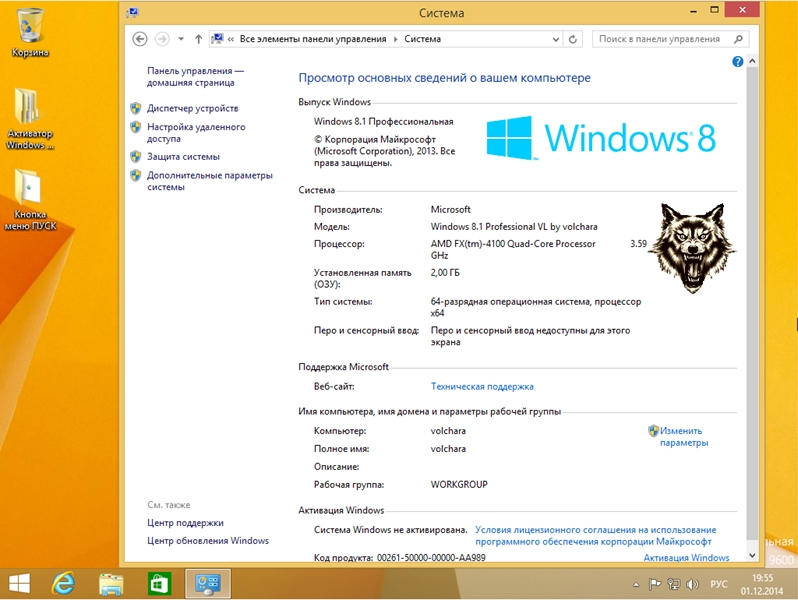Open the Start button on taskbar

(x=19, y=583)
